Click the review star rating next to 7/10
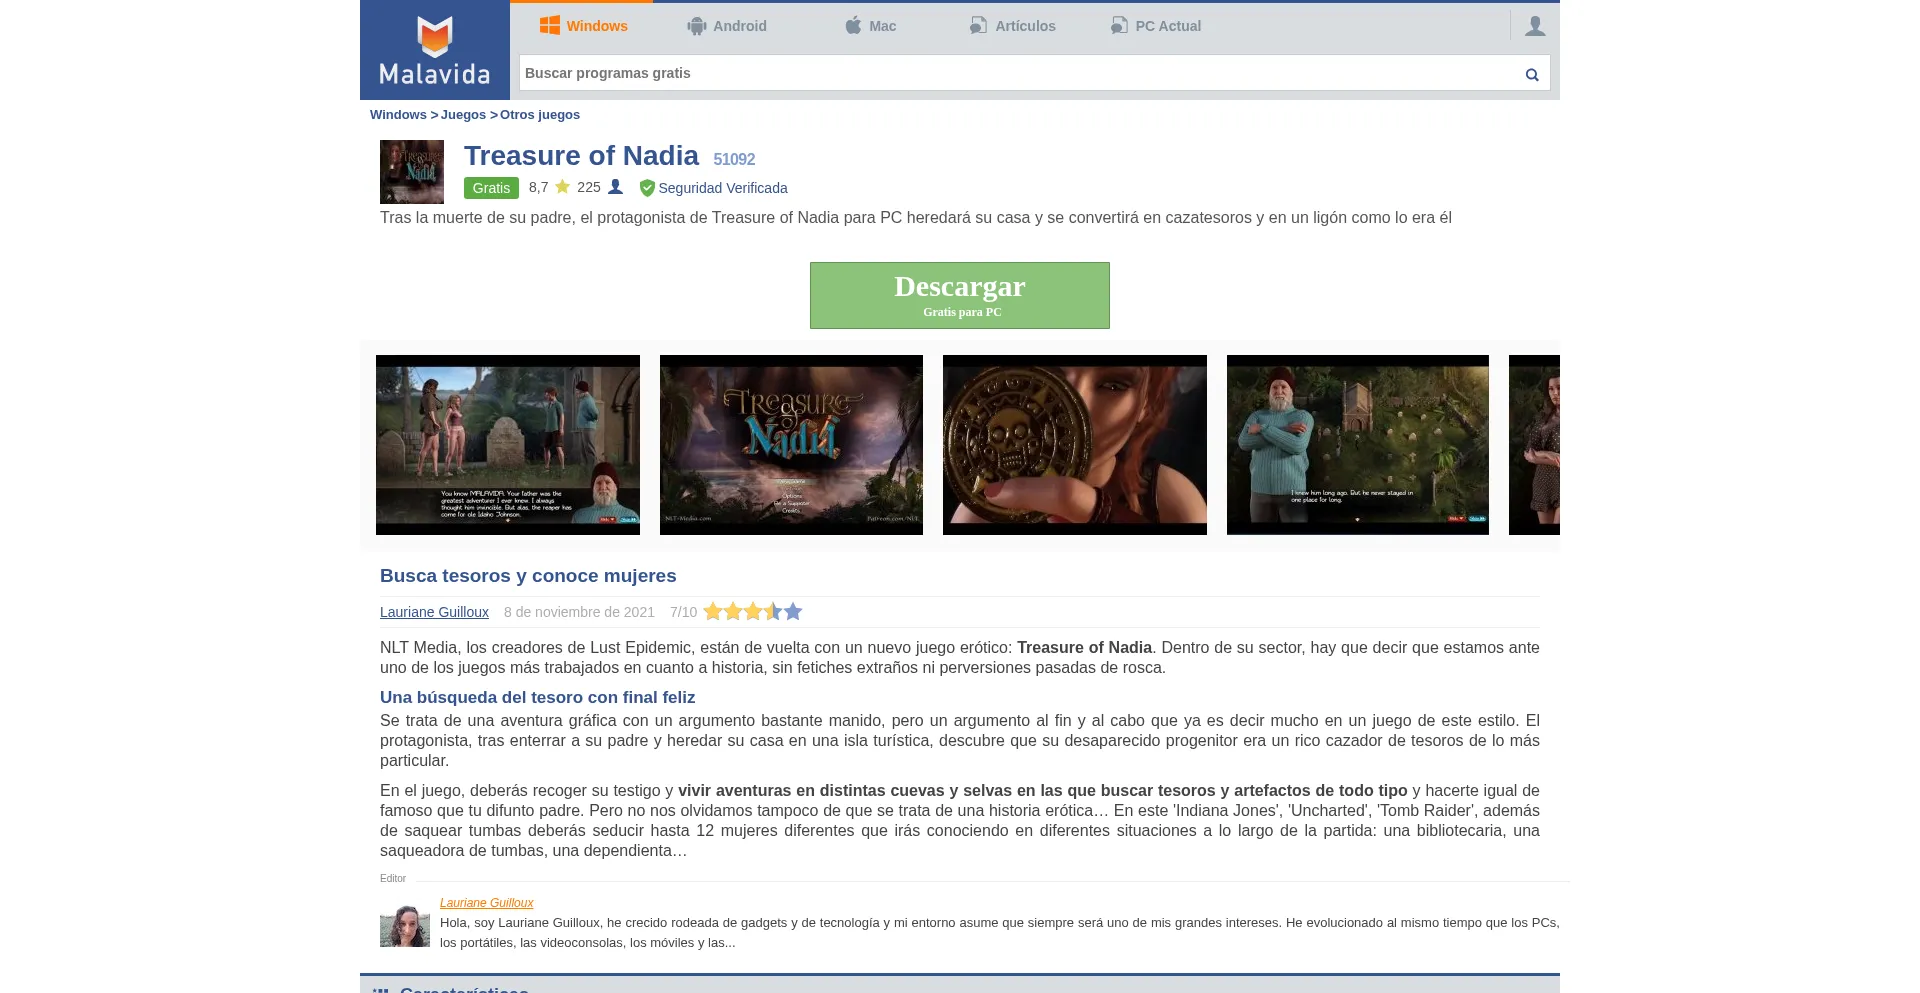1920x993 pixels. 752,612
